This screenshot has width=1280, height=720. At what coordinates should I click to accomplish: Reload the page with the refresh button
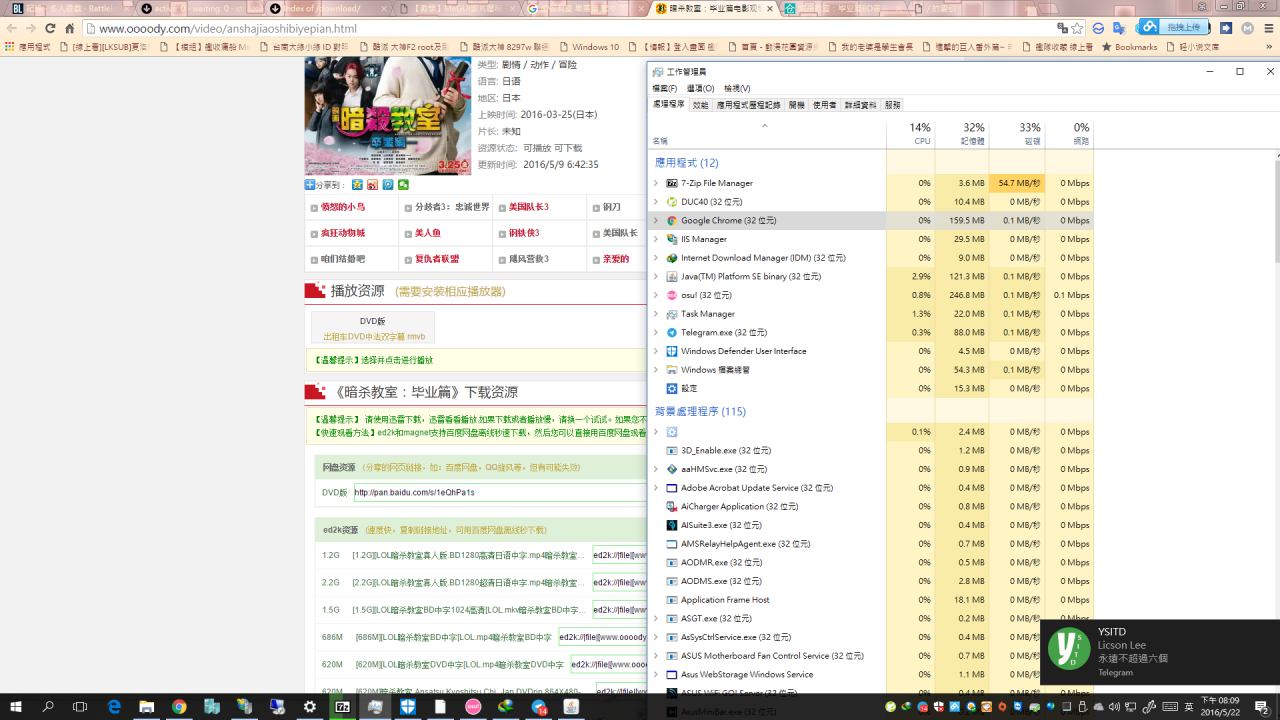(69, 29)
